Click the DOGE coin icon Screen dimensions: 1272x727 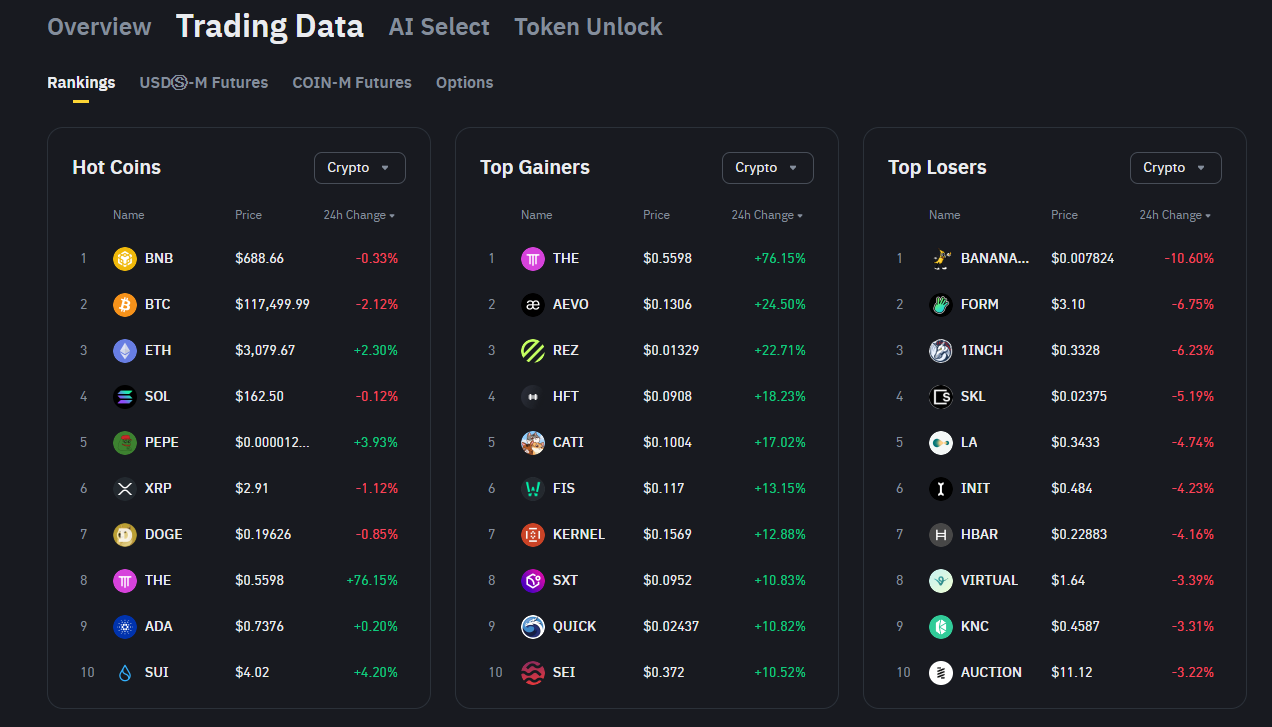coord(124,534)
